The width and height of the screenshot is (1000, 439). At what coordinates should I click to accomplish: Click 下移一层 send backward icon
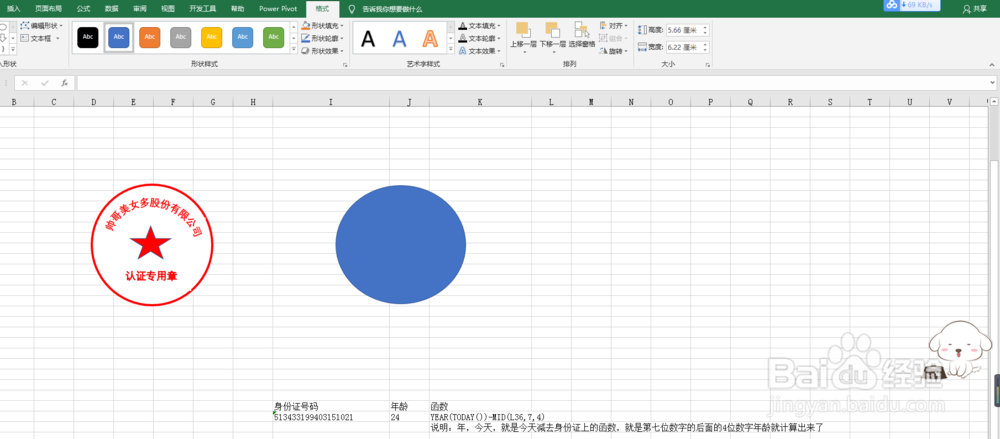(552, 30)
